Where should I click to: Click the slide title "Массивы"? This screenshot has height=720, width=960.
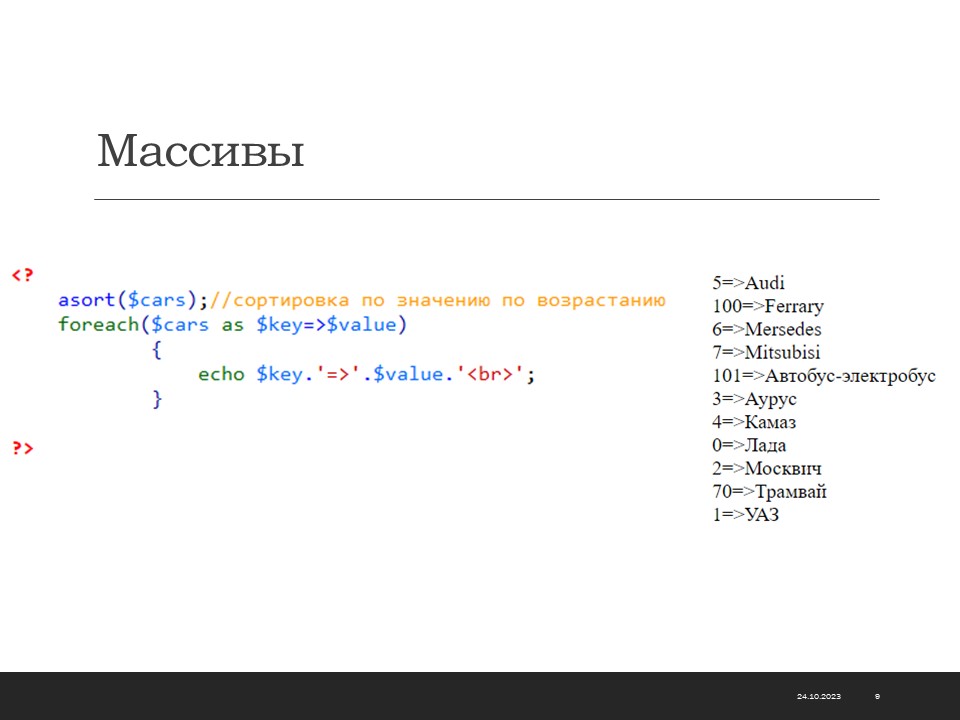click(200, 152)
